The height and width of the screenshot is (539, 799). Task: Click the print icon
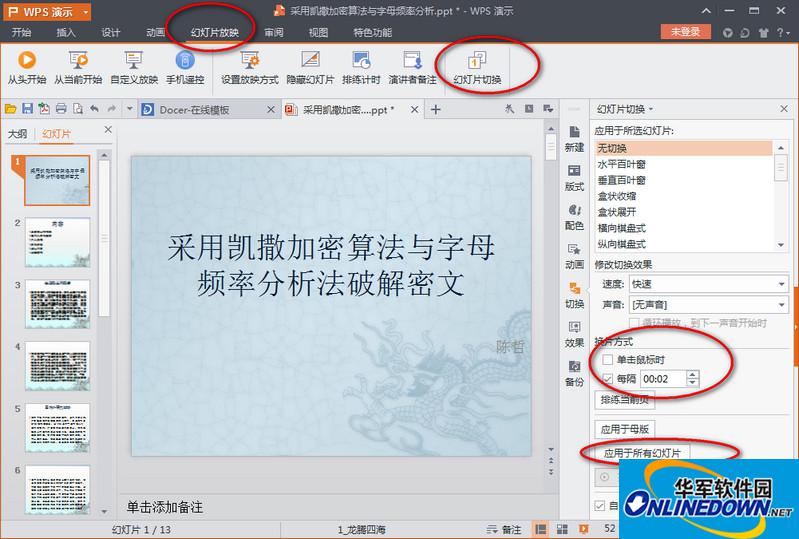point(61,109)
